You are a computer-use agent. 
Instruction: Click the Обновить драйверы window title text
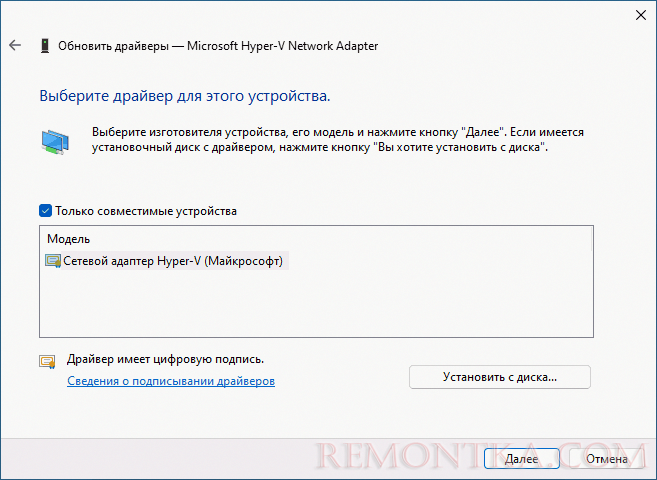(x=218, y=46)
